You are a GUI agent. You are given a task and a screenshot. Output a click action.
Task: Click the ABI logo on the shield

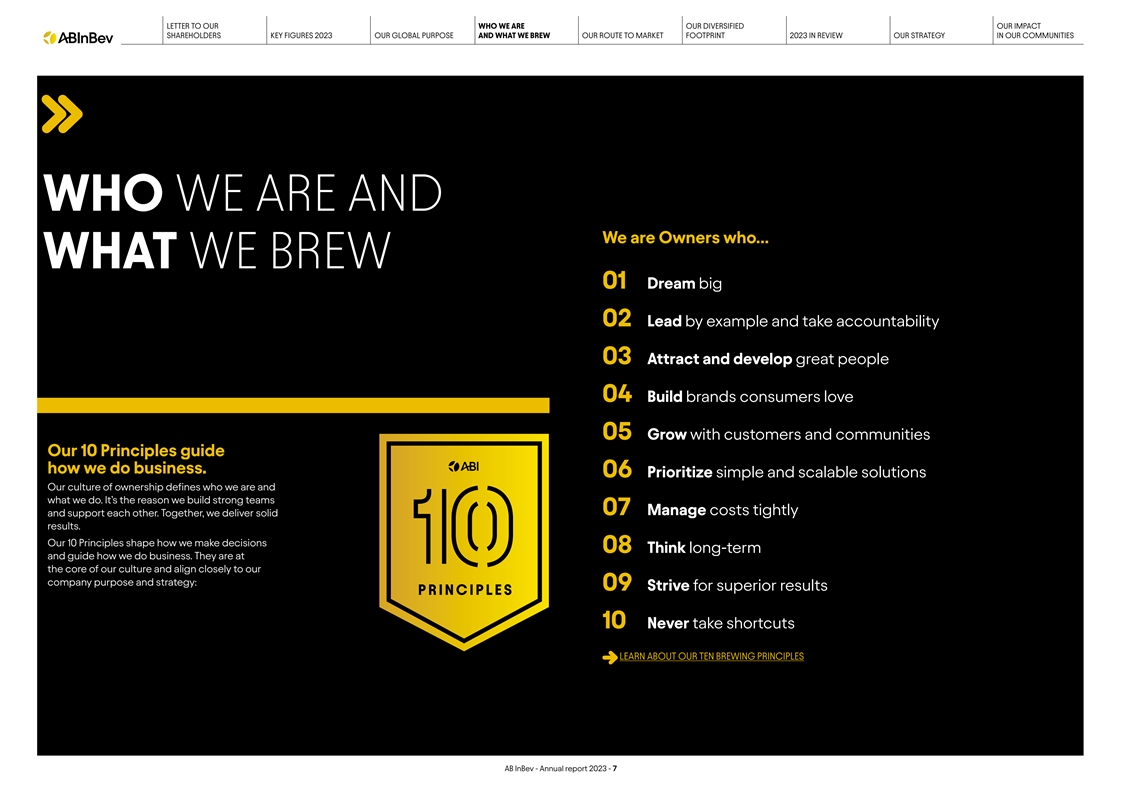tap(463, 466)
